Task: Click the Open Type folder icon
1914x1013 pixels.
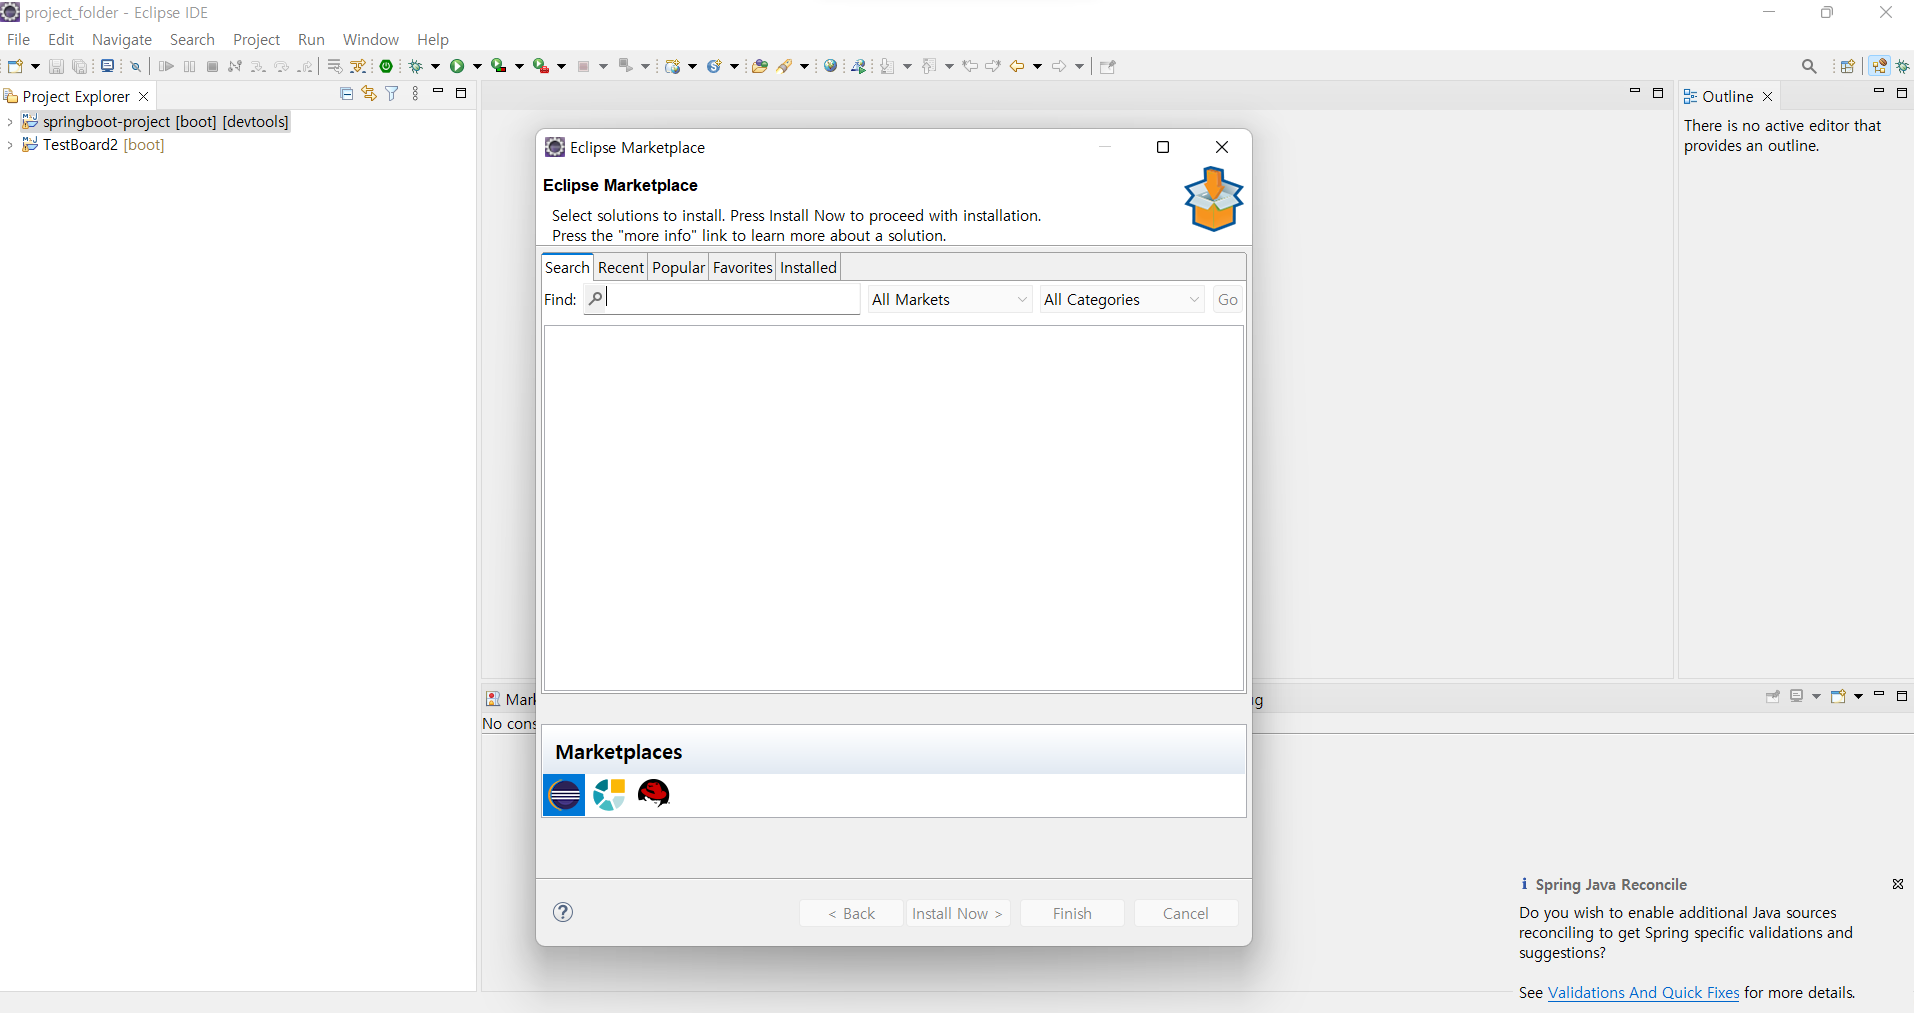Action: point(760,66)
